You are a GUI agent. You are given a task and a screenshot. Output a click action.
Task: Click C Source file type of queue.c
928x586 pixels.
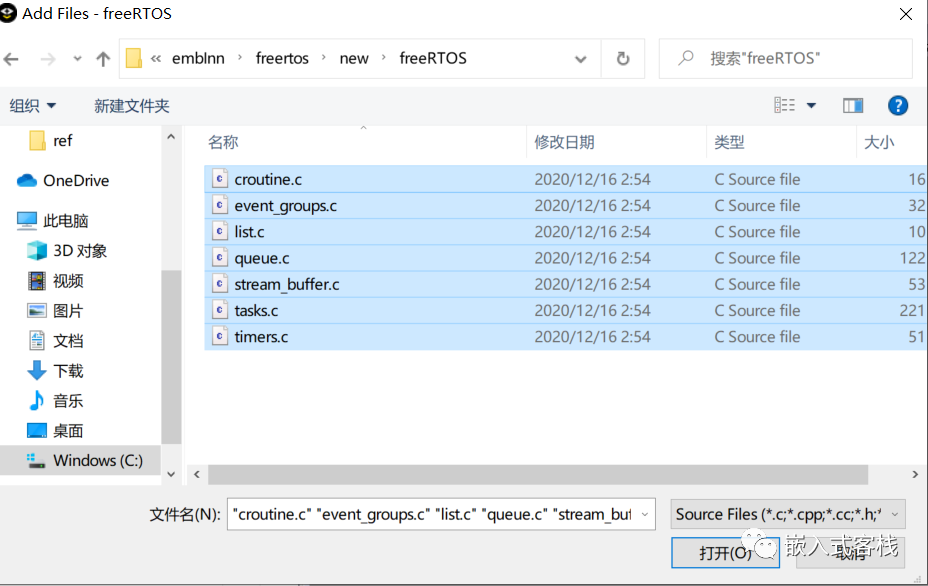757,258
